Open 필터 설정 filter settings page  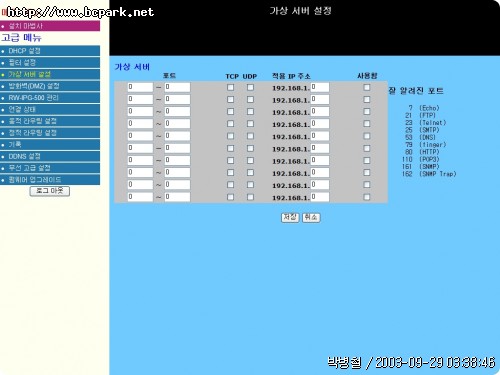click(x=50, y=62)
